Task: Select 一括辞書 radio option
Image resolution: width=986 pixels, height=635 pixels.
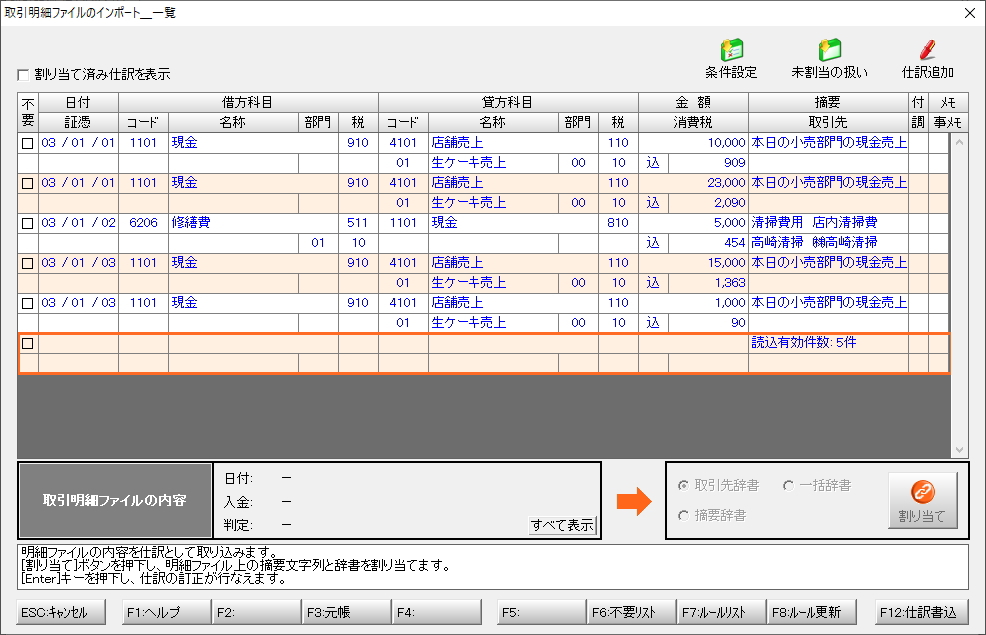Action: click(x=789, y=485)
